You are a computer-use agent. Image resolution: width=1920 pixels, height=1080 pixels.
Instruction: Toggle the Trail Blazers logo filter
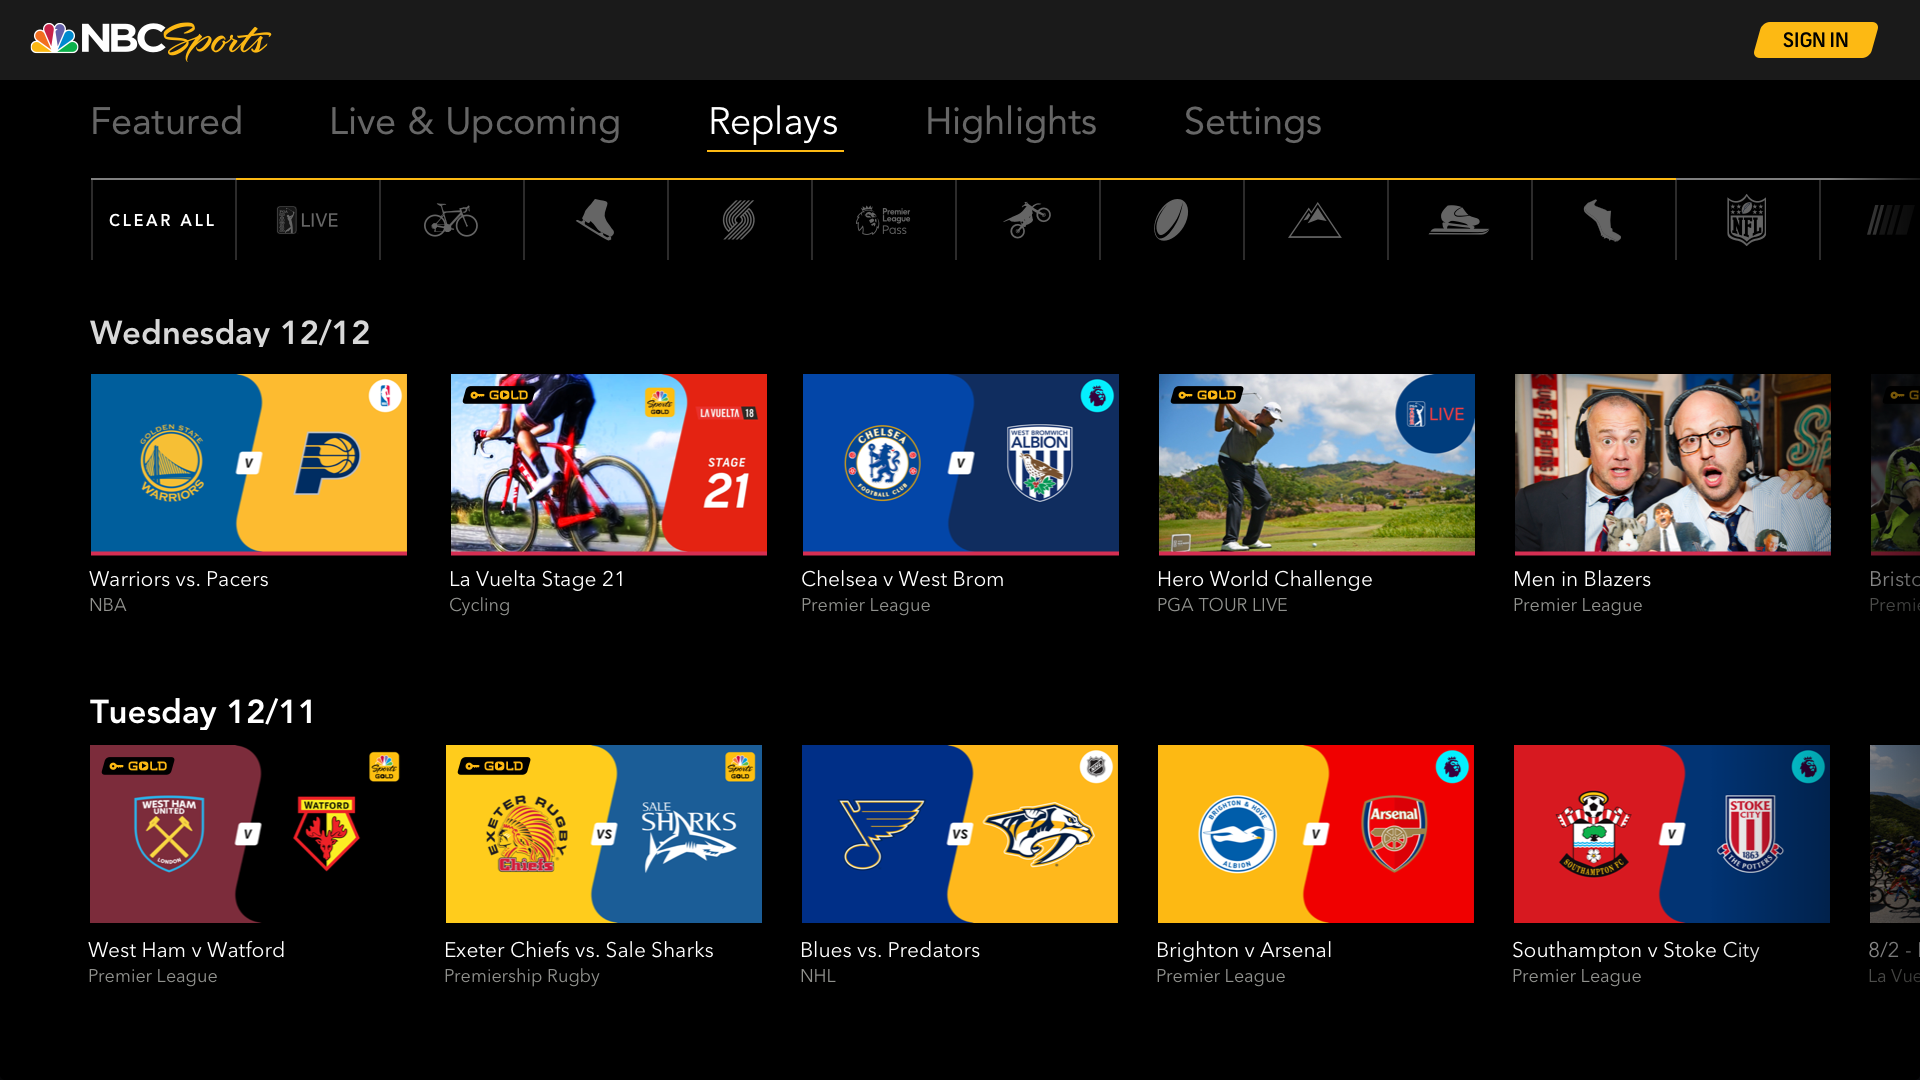point(739,220)
